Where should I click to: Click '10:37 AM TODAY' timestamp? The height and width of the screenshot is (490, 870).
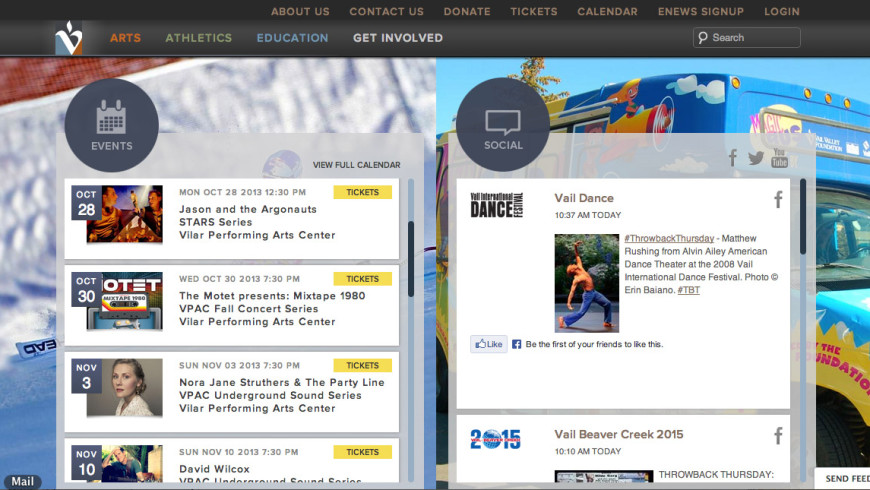point(588,215)
